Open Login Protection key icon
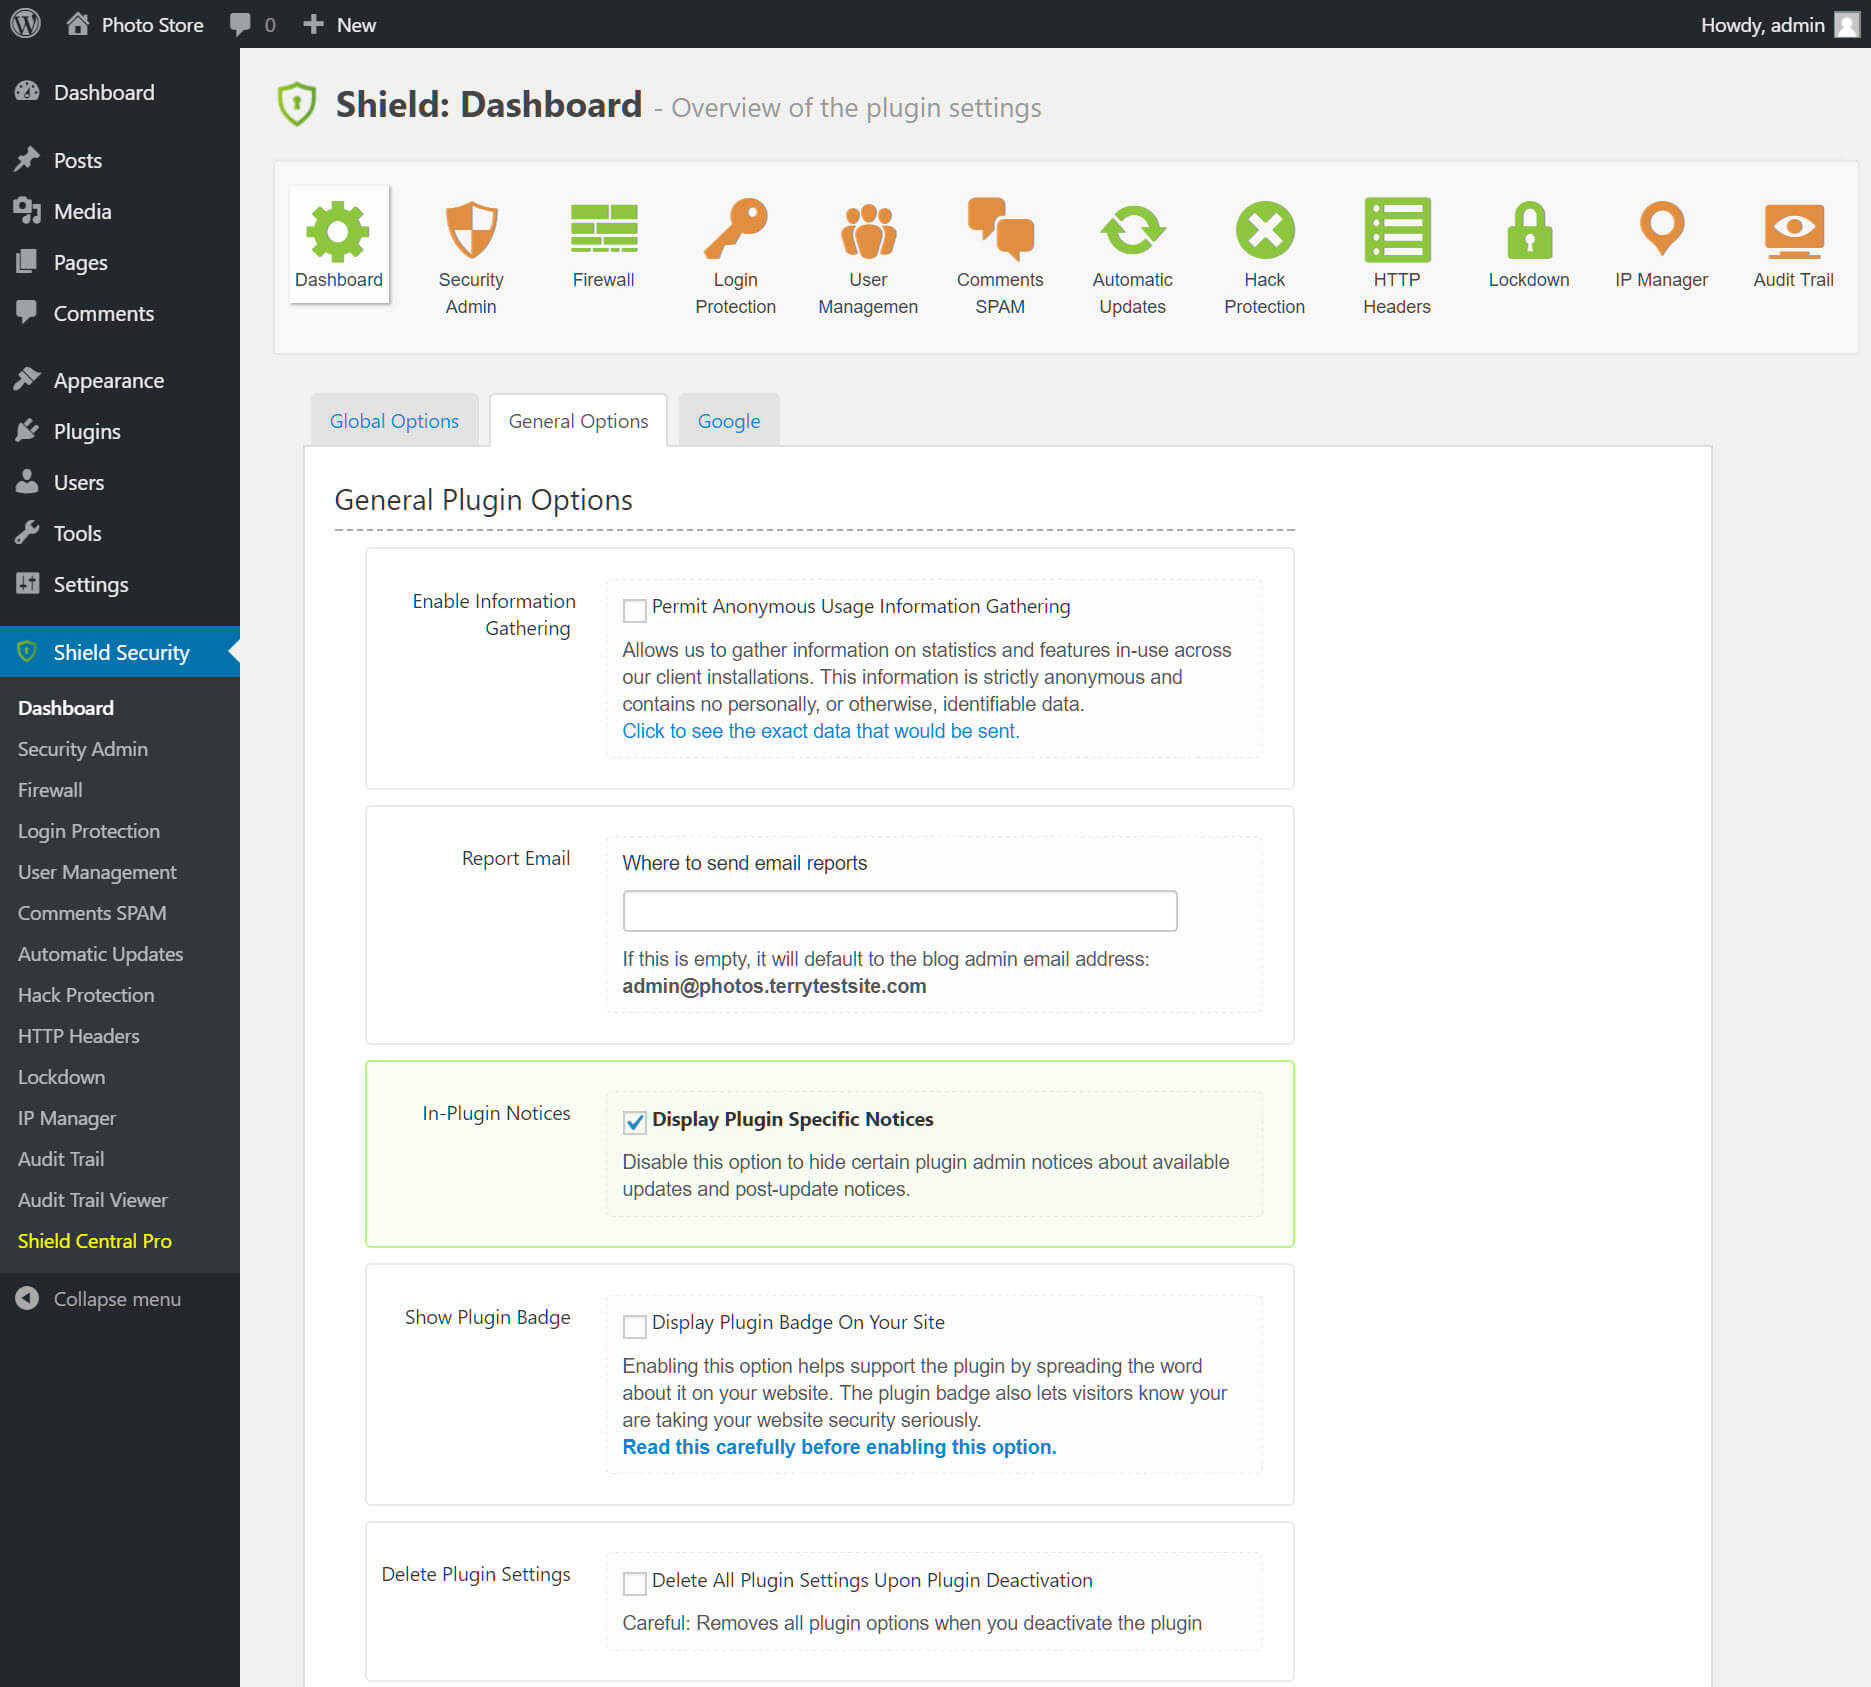Viewport: 1871px width, 1687px height. (736, 229)
